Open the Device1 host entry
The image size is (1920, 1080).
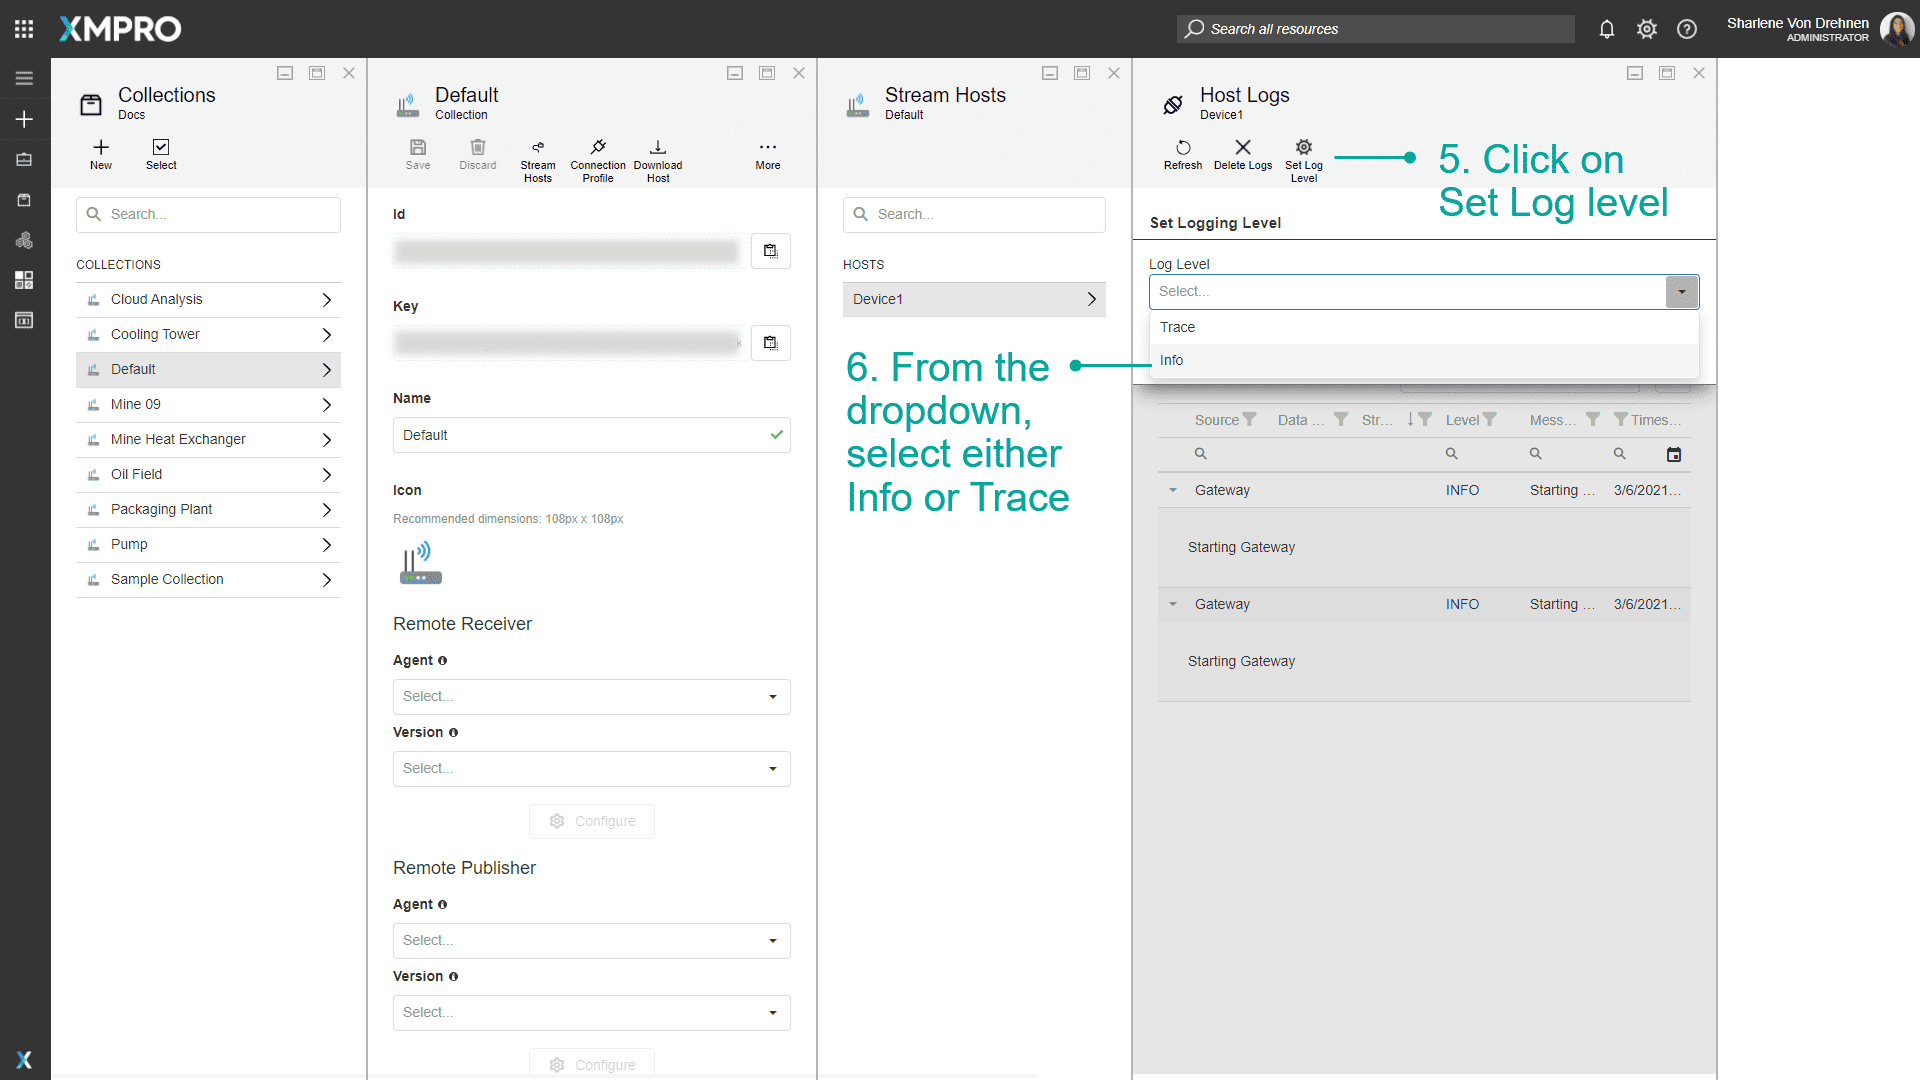pos(973,299)
